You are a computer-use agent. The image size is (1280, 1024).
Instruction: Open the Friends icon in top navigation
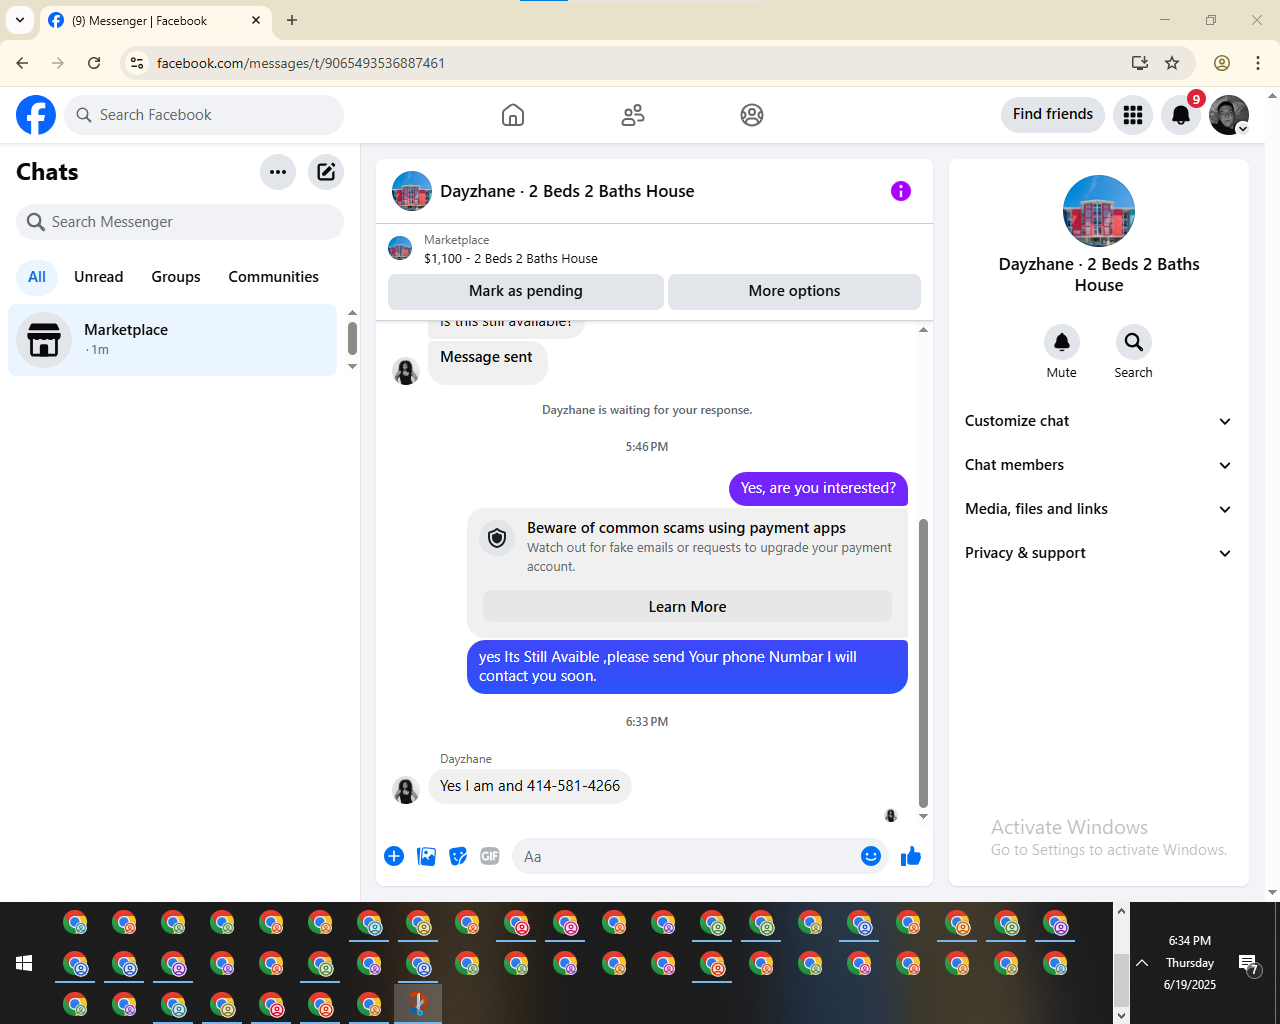[633, 115]
